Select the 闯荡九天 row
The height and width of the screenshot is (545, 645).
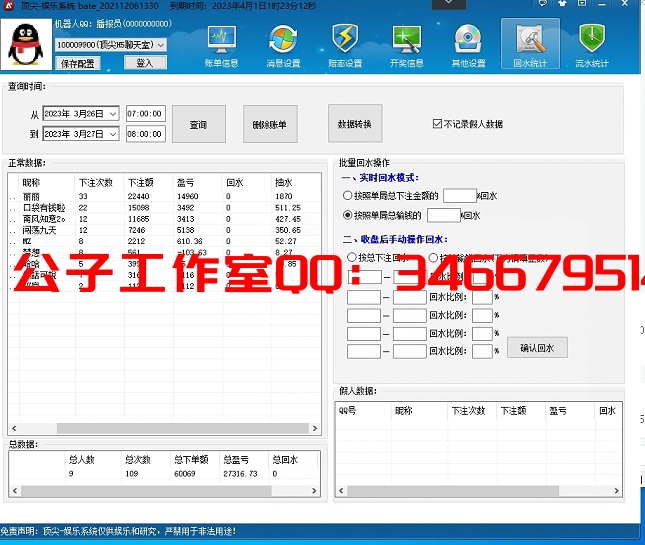pyautogui.click(x=164, y=230)
